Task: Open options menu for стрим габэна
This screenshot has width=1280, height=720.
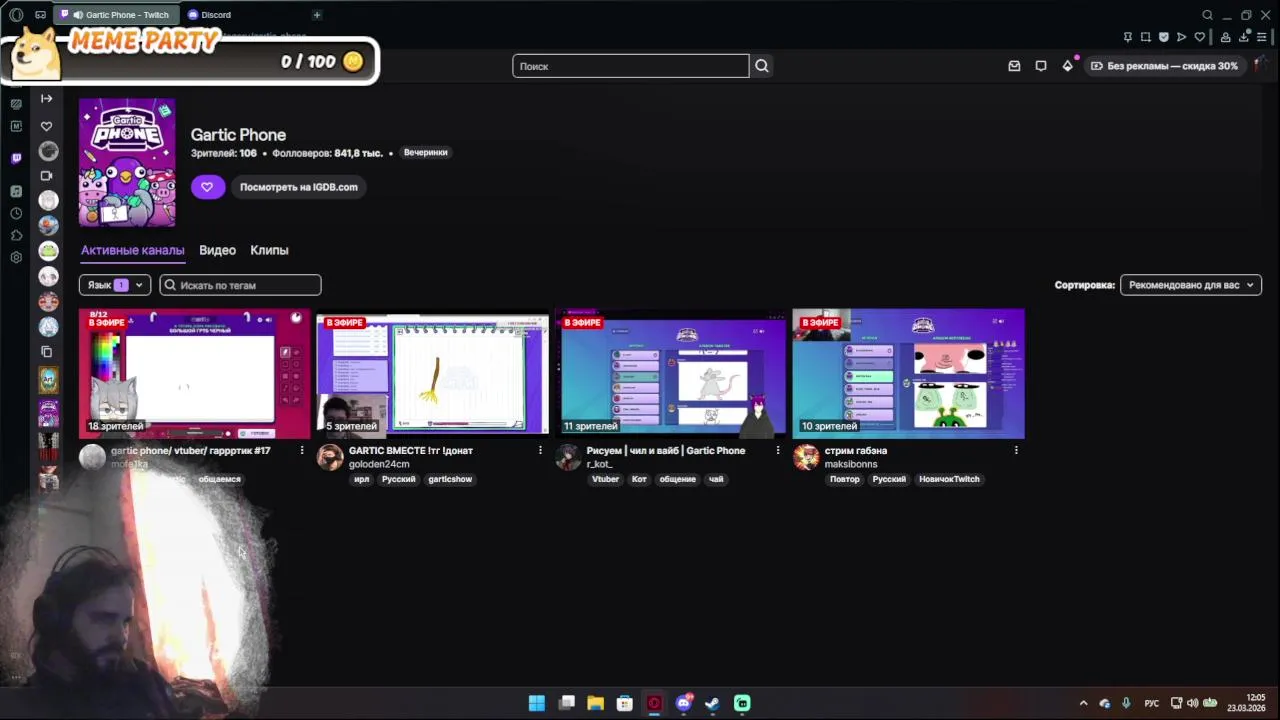Action: tap(1016, 451)
